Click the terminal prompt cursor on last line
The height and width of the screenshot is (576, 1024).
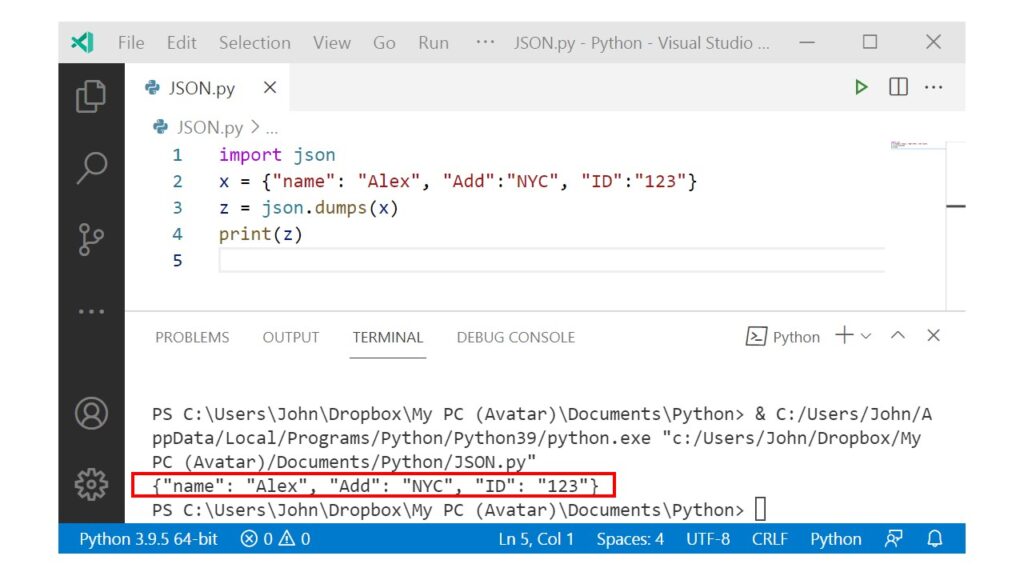click(760, 509)
